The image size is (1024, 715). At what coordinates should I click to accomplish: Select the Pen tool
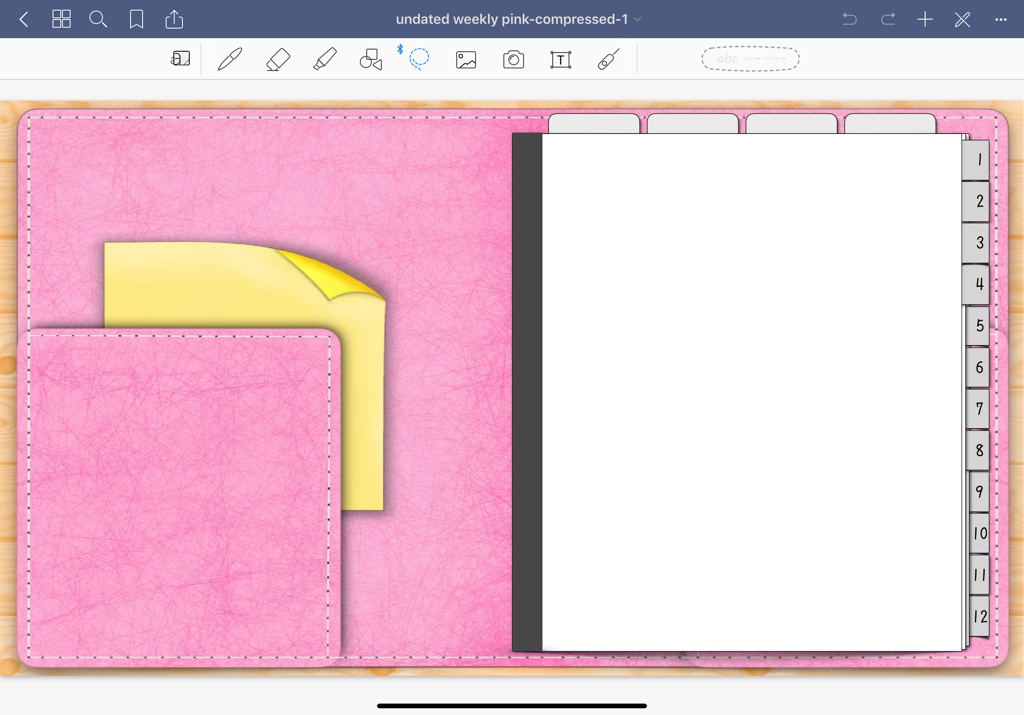[230, 59]
